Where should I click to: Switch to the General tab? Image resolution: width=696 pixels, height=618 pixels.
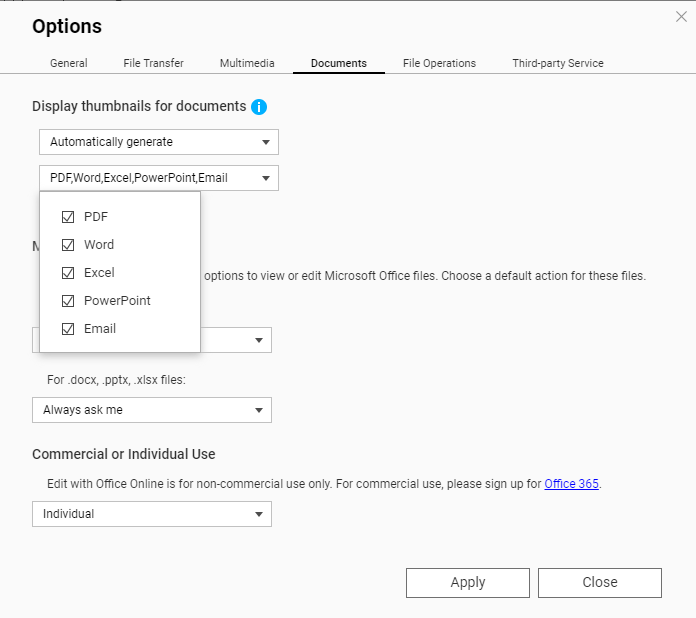pos(69,63)
